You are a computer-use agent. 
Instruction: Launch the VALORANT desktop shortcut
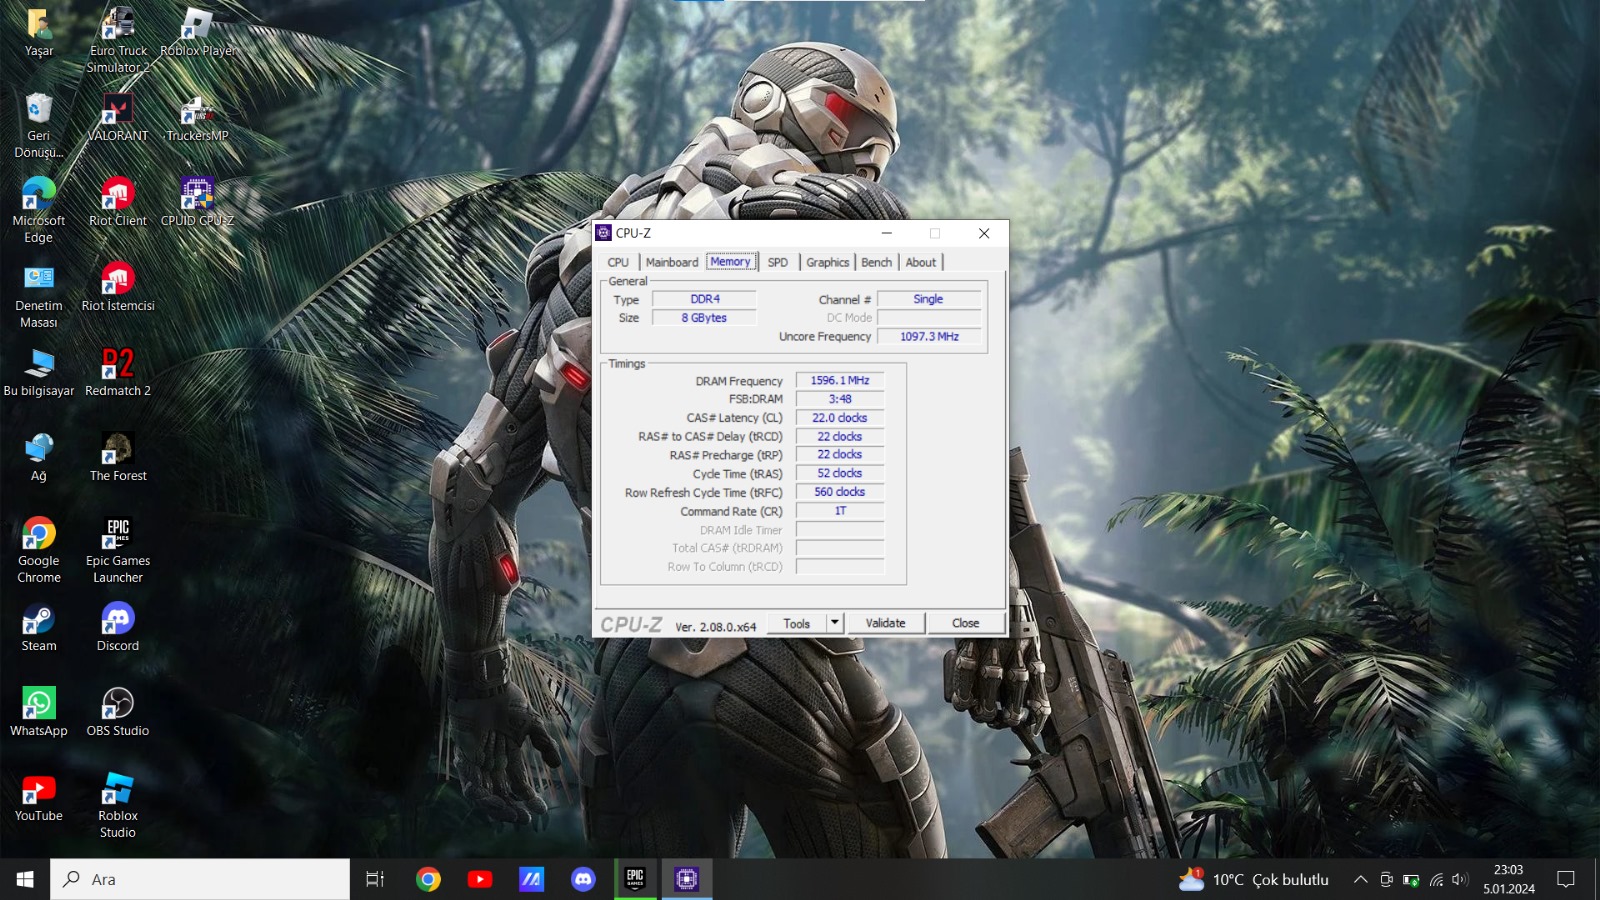point(118,118)
